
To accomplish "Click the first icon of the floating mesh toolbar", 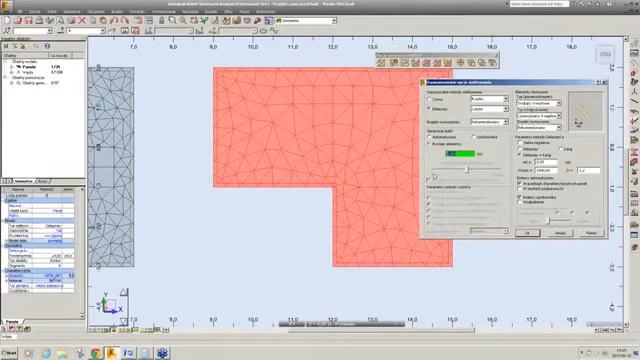I will 381,63.
